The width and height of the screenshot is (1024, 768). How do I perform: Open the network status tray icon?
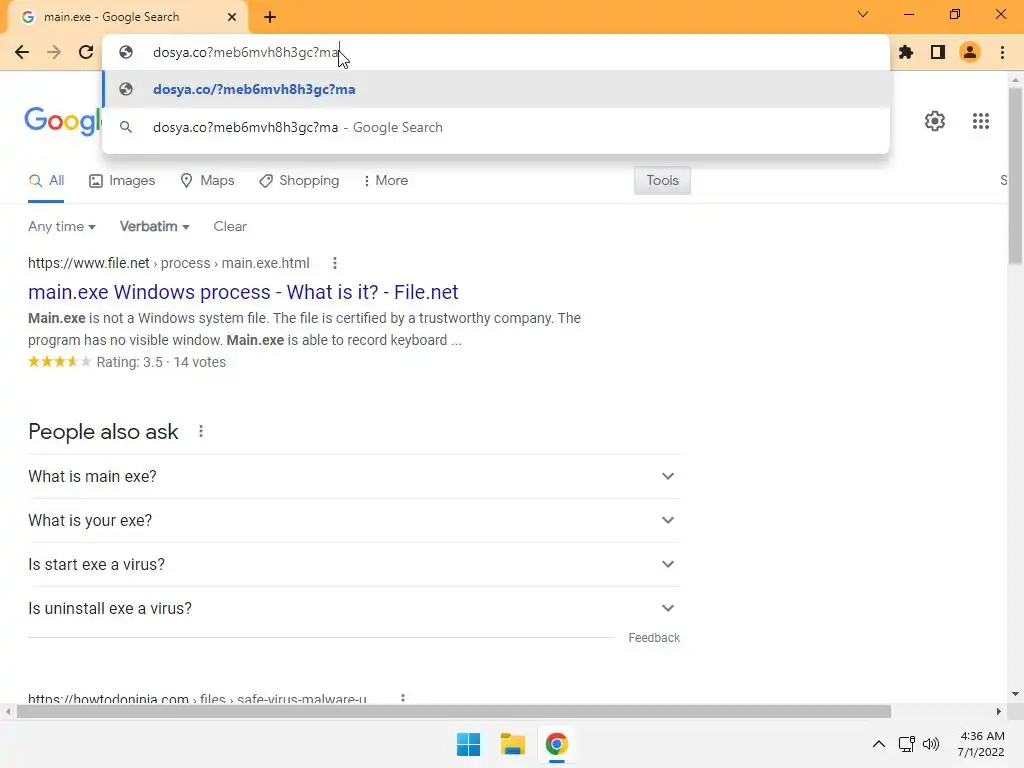pyautogui.click(x=906, y=744)
